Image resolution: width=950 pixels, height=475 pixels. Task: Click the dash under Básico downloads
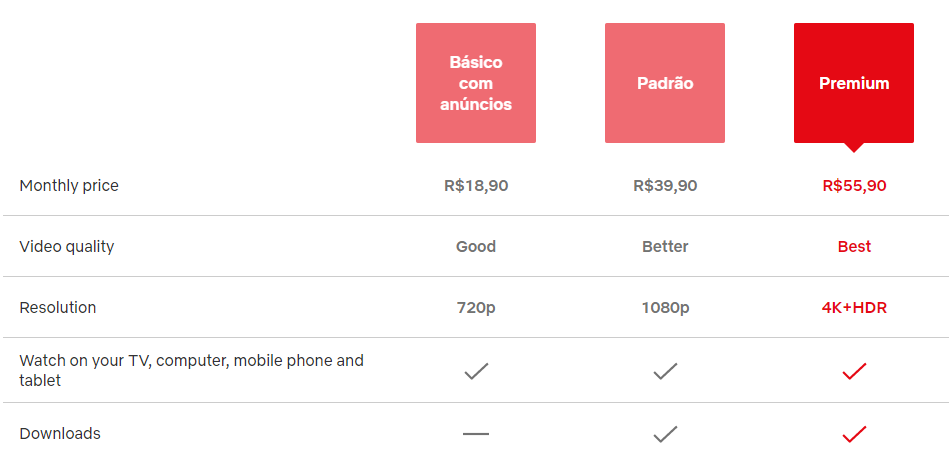tap(476, 434)
